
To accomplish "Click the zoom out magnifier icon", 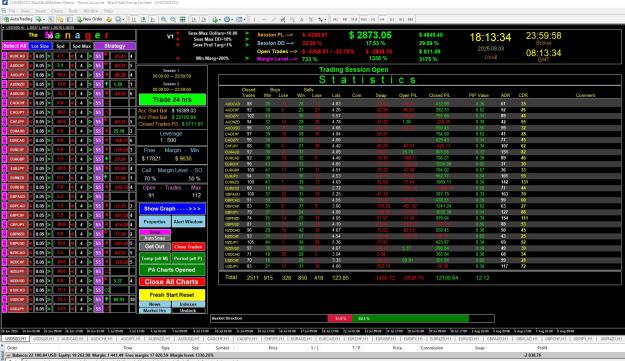I will (x=173, y=19).
